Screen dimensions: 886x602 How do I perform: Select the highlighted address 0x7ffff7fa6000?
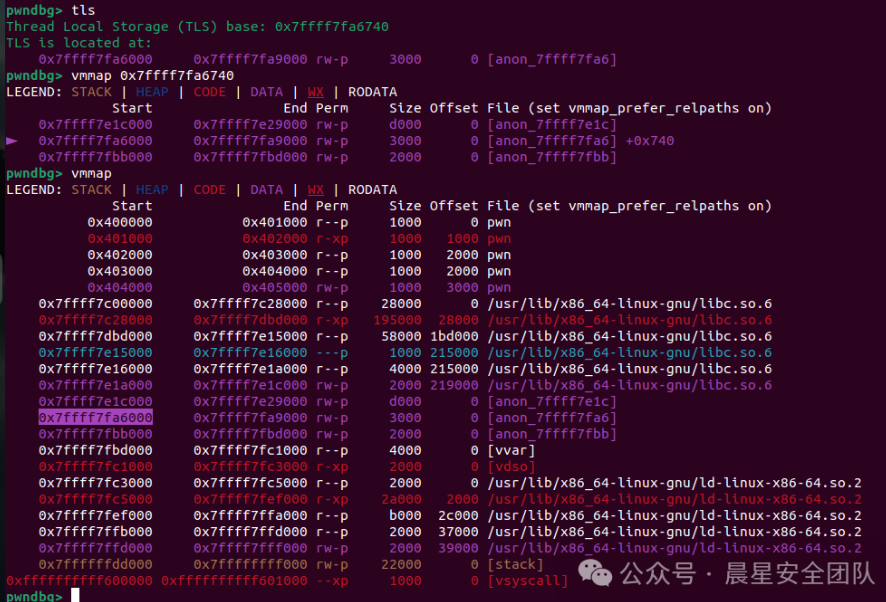pyautogui.click(x=95, y=418)
